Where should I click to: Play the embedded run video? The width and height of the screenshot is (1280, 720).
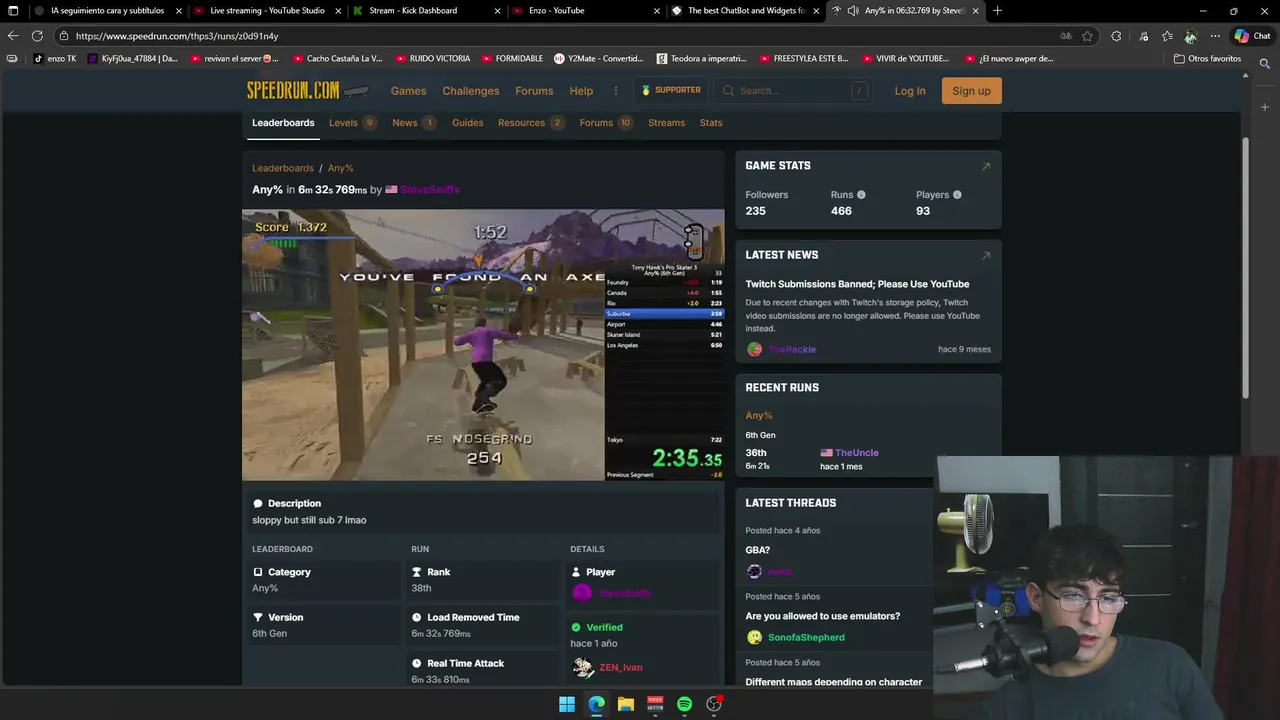tap(483, 345)
